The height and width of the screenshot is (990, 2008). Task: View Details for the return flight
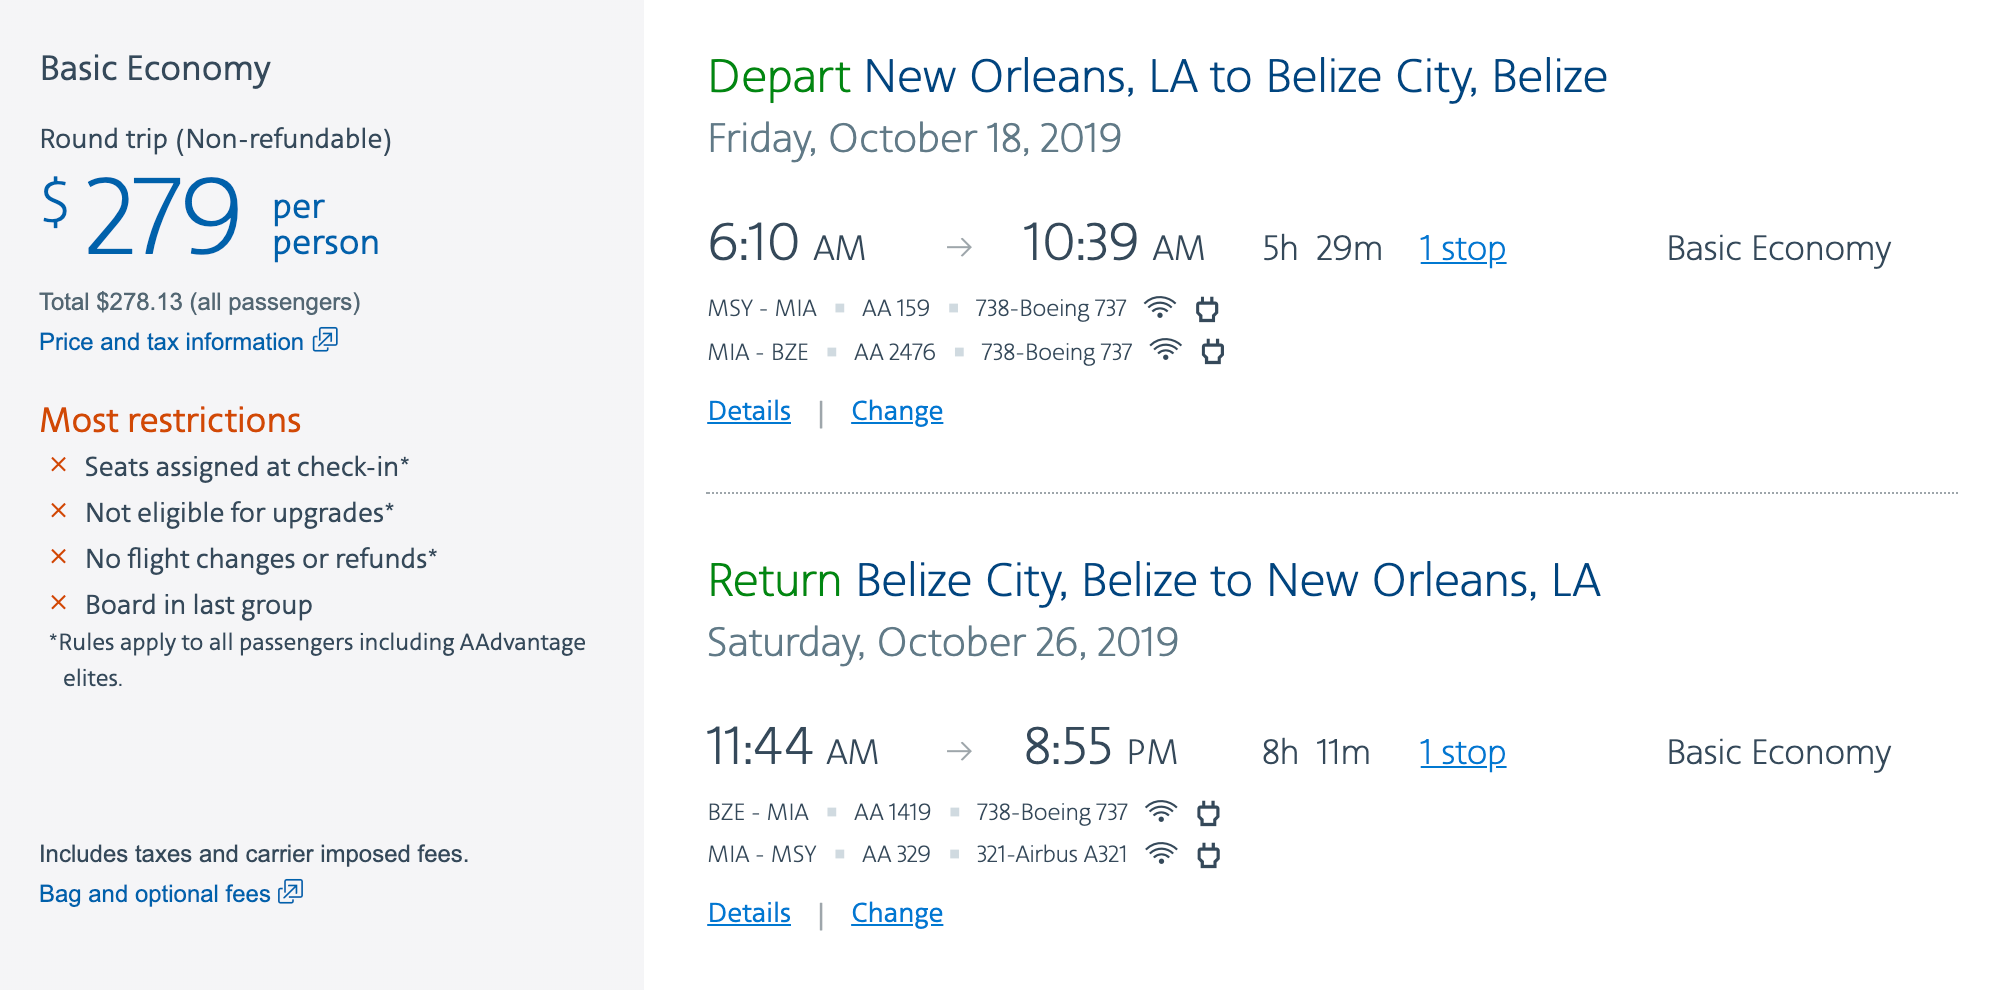click(749, 913)
